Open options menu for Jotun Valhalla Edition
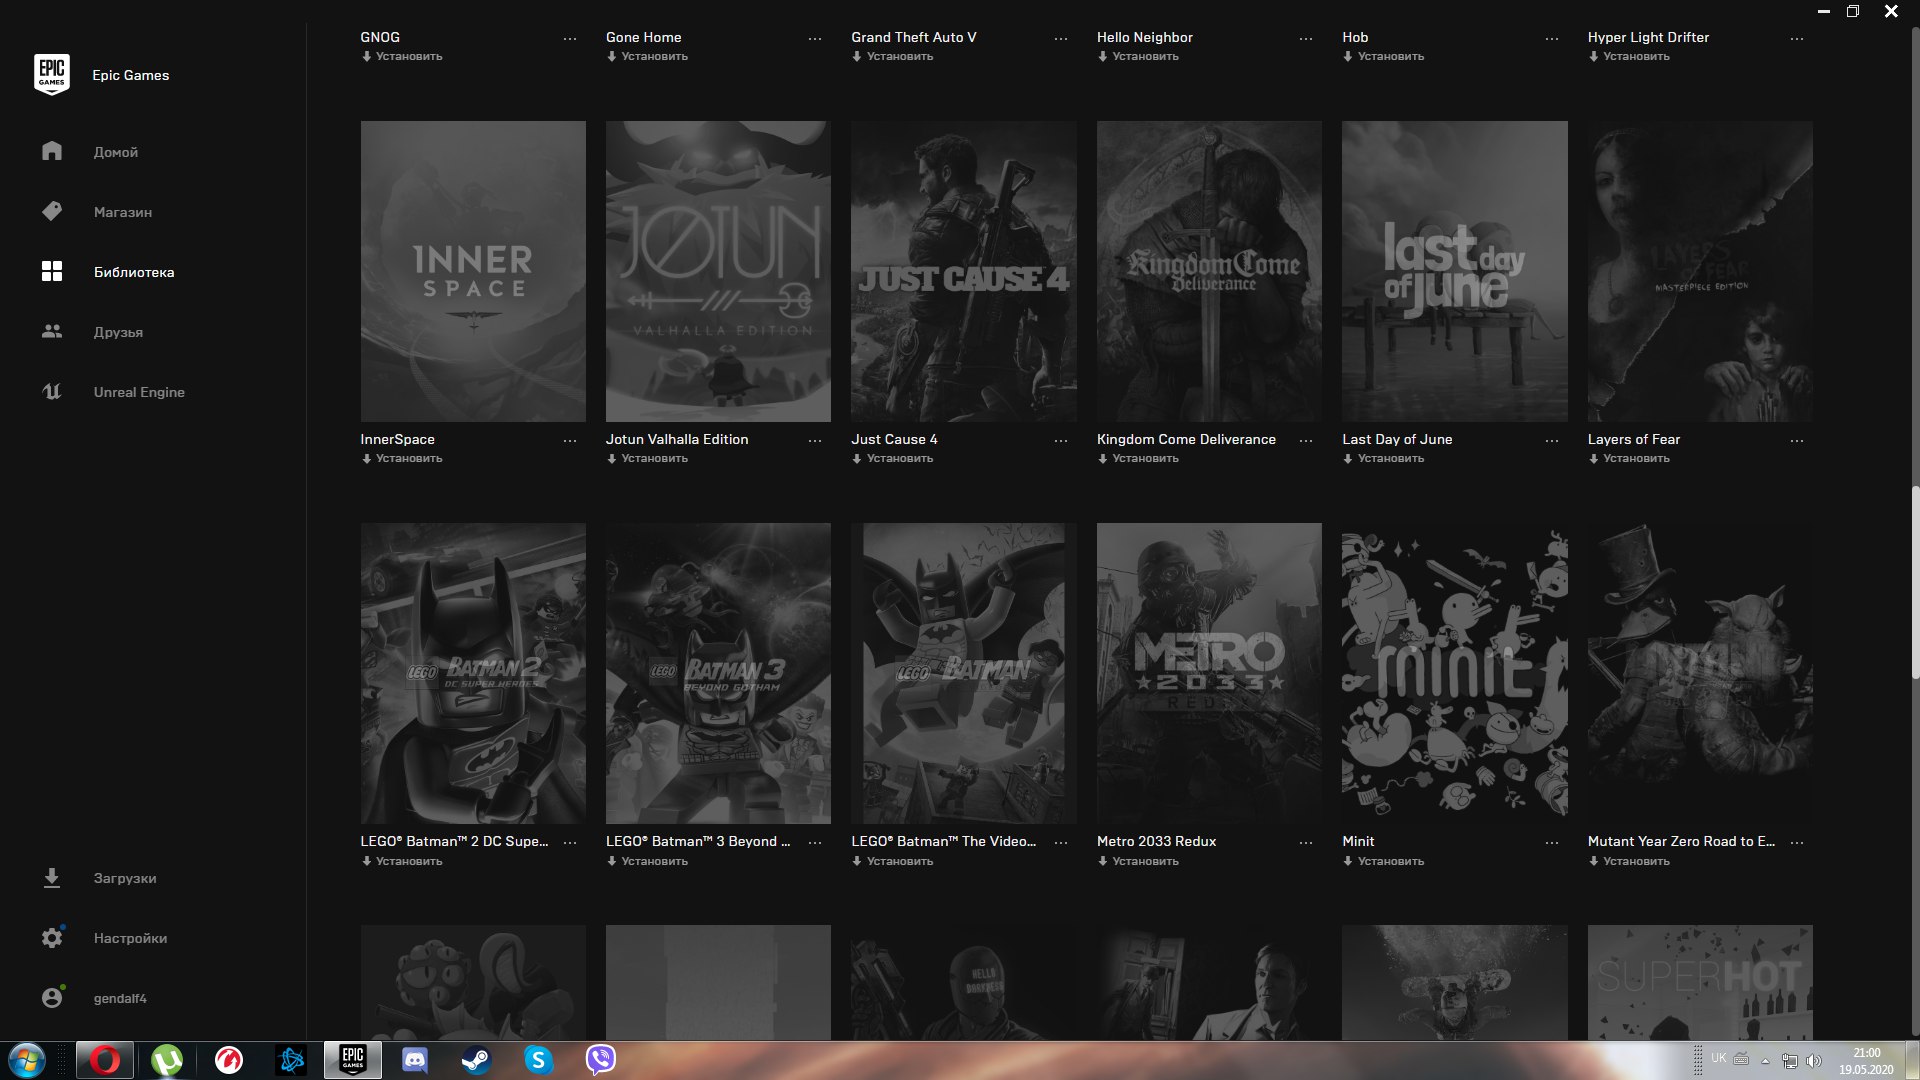1920x1080 pixels. pos(815,441)
